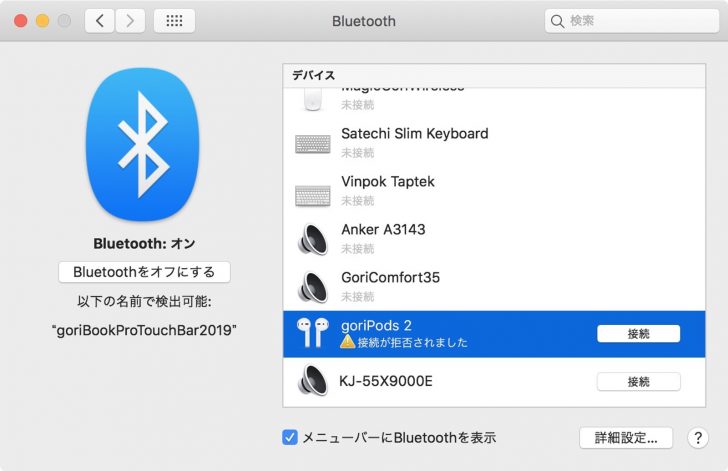Focus the 検索 search field
This screenshot has width=728, height=471.
click(632, 21)
